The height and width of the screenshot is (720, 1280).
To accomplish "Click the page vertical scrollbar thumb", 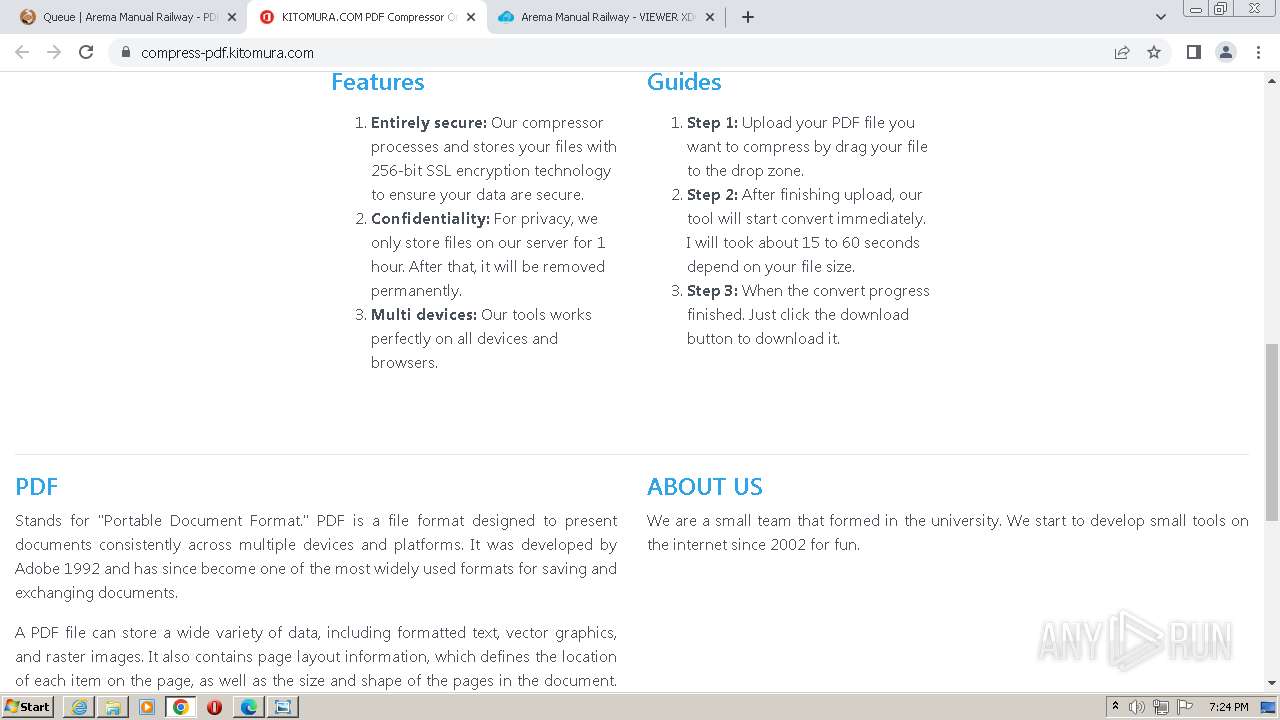I will tap(1272, 431).
